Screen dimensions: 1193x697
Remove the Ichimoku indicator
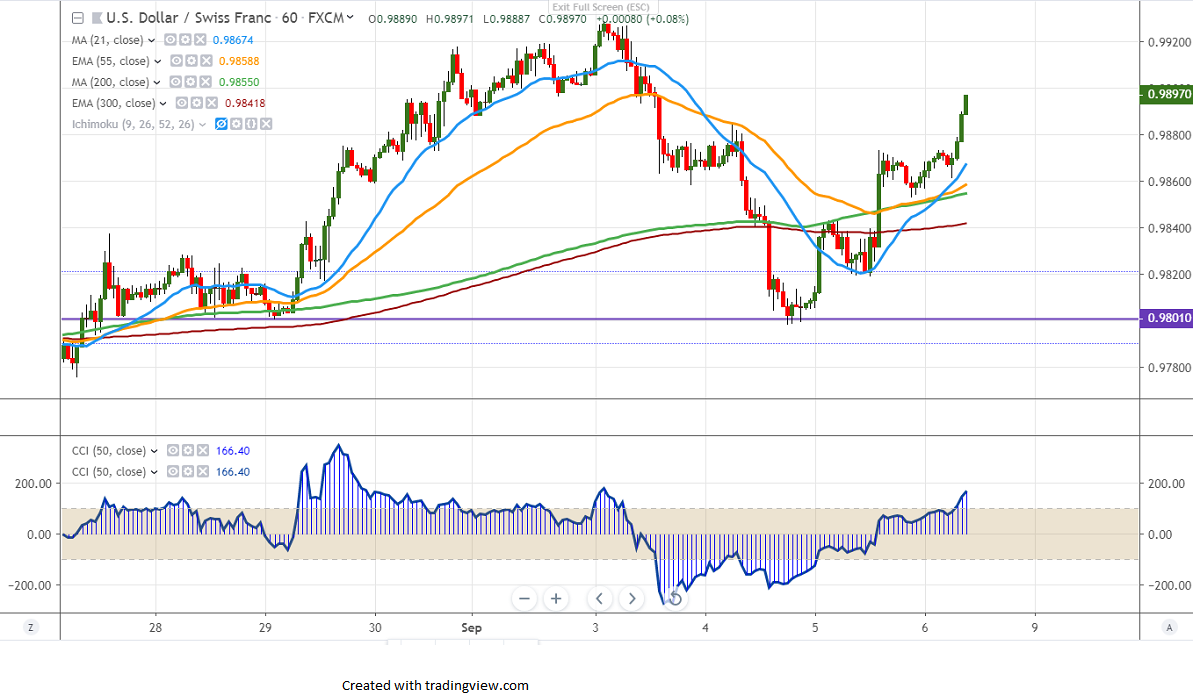(x=266, y=123)
